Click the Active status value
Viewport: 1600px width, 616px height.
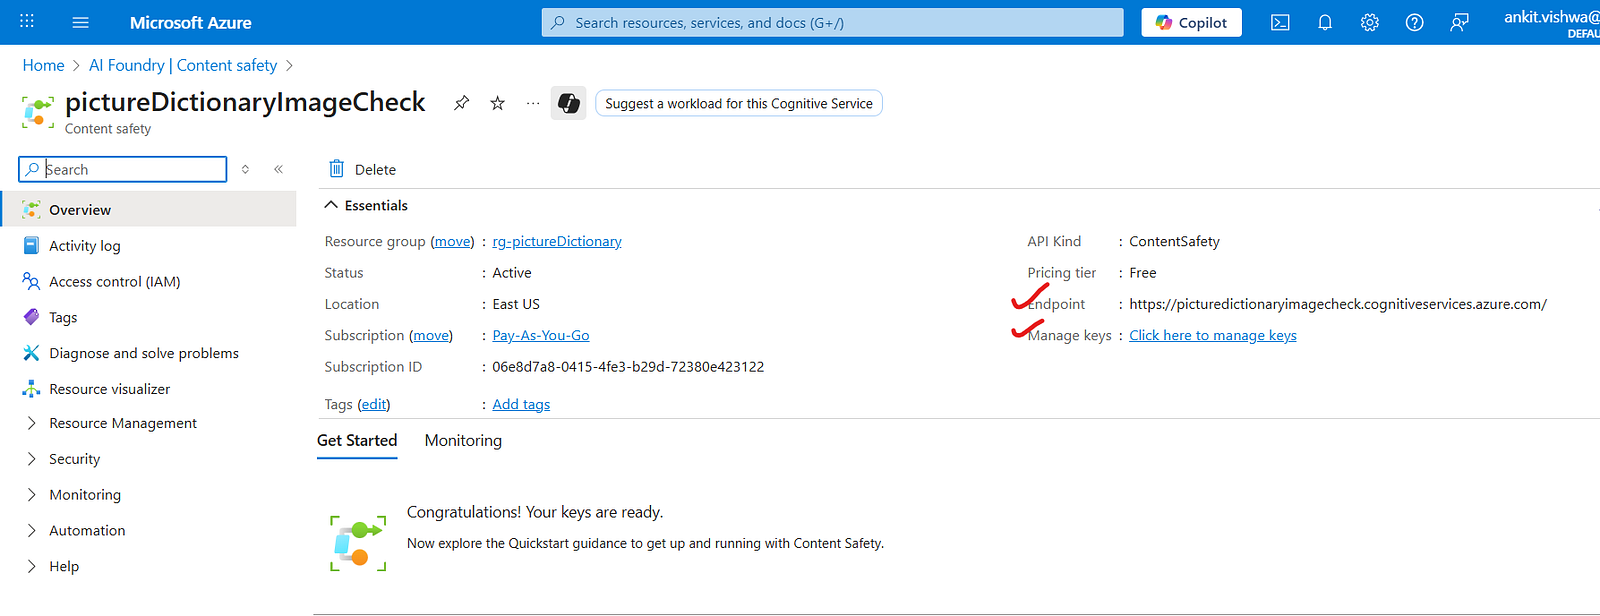point(512,273)
